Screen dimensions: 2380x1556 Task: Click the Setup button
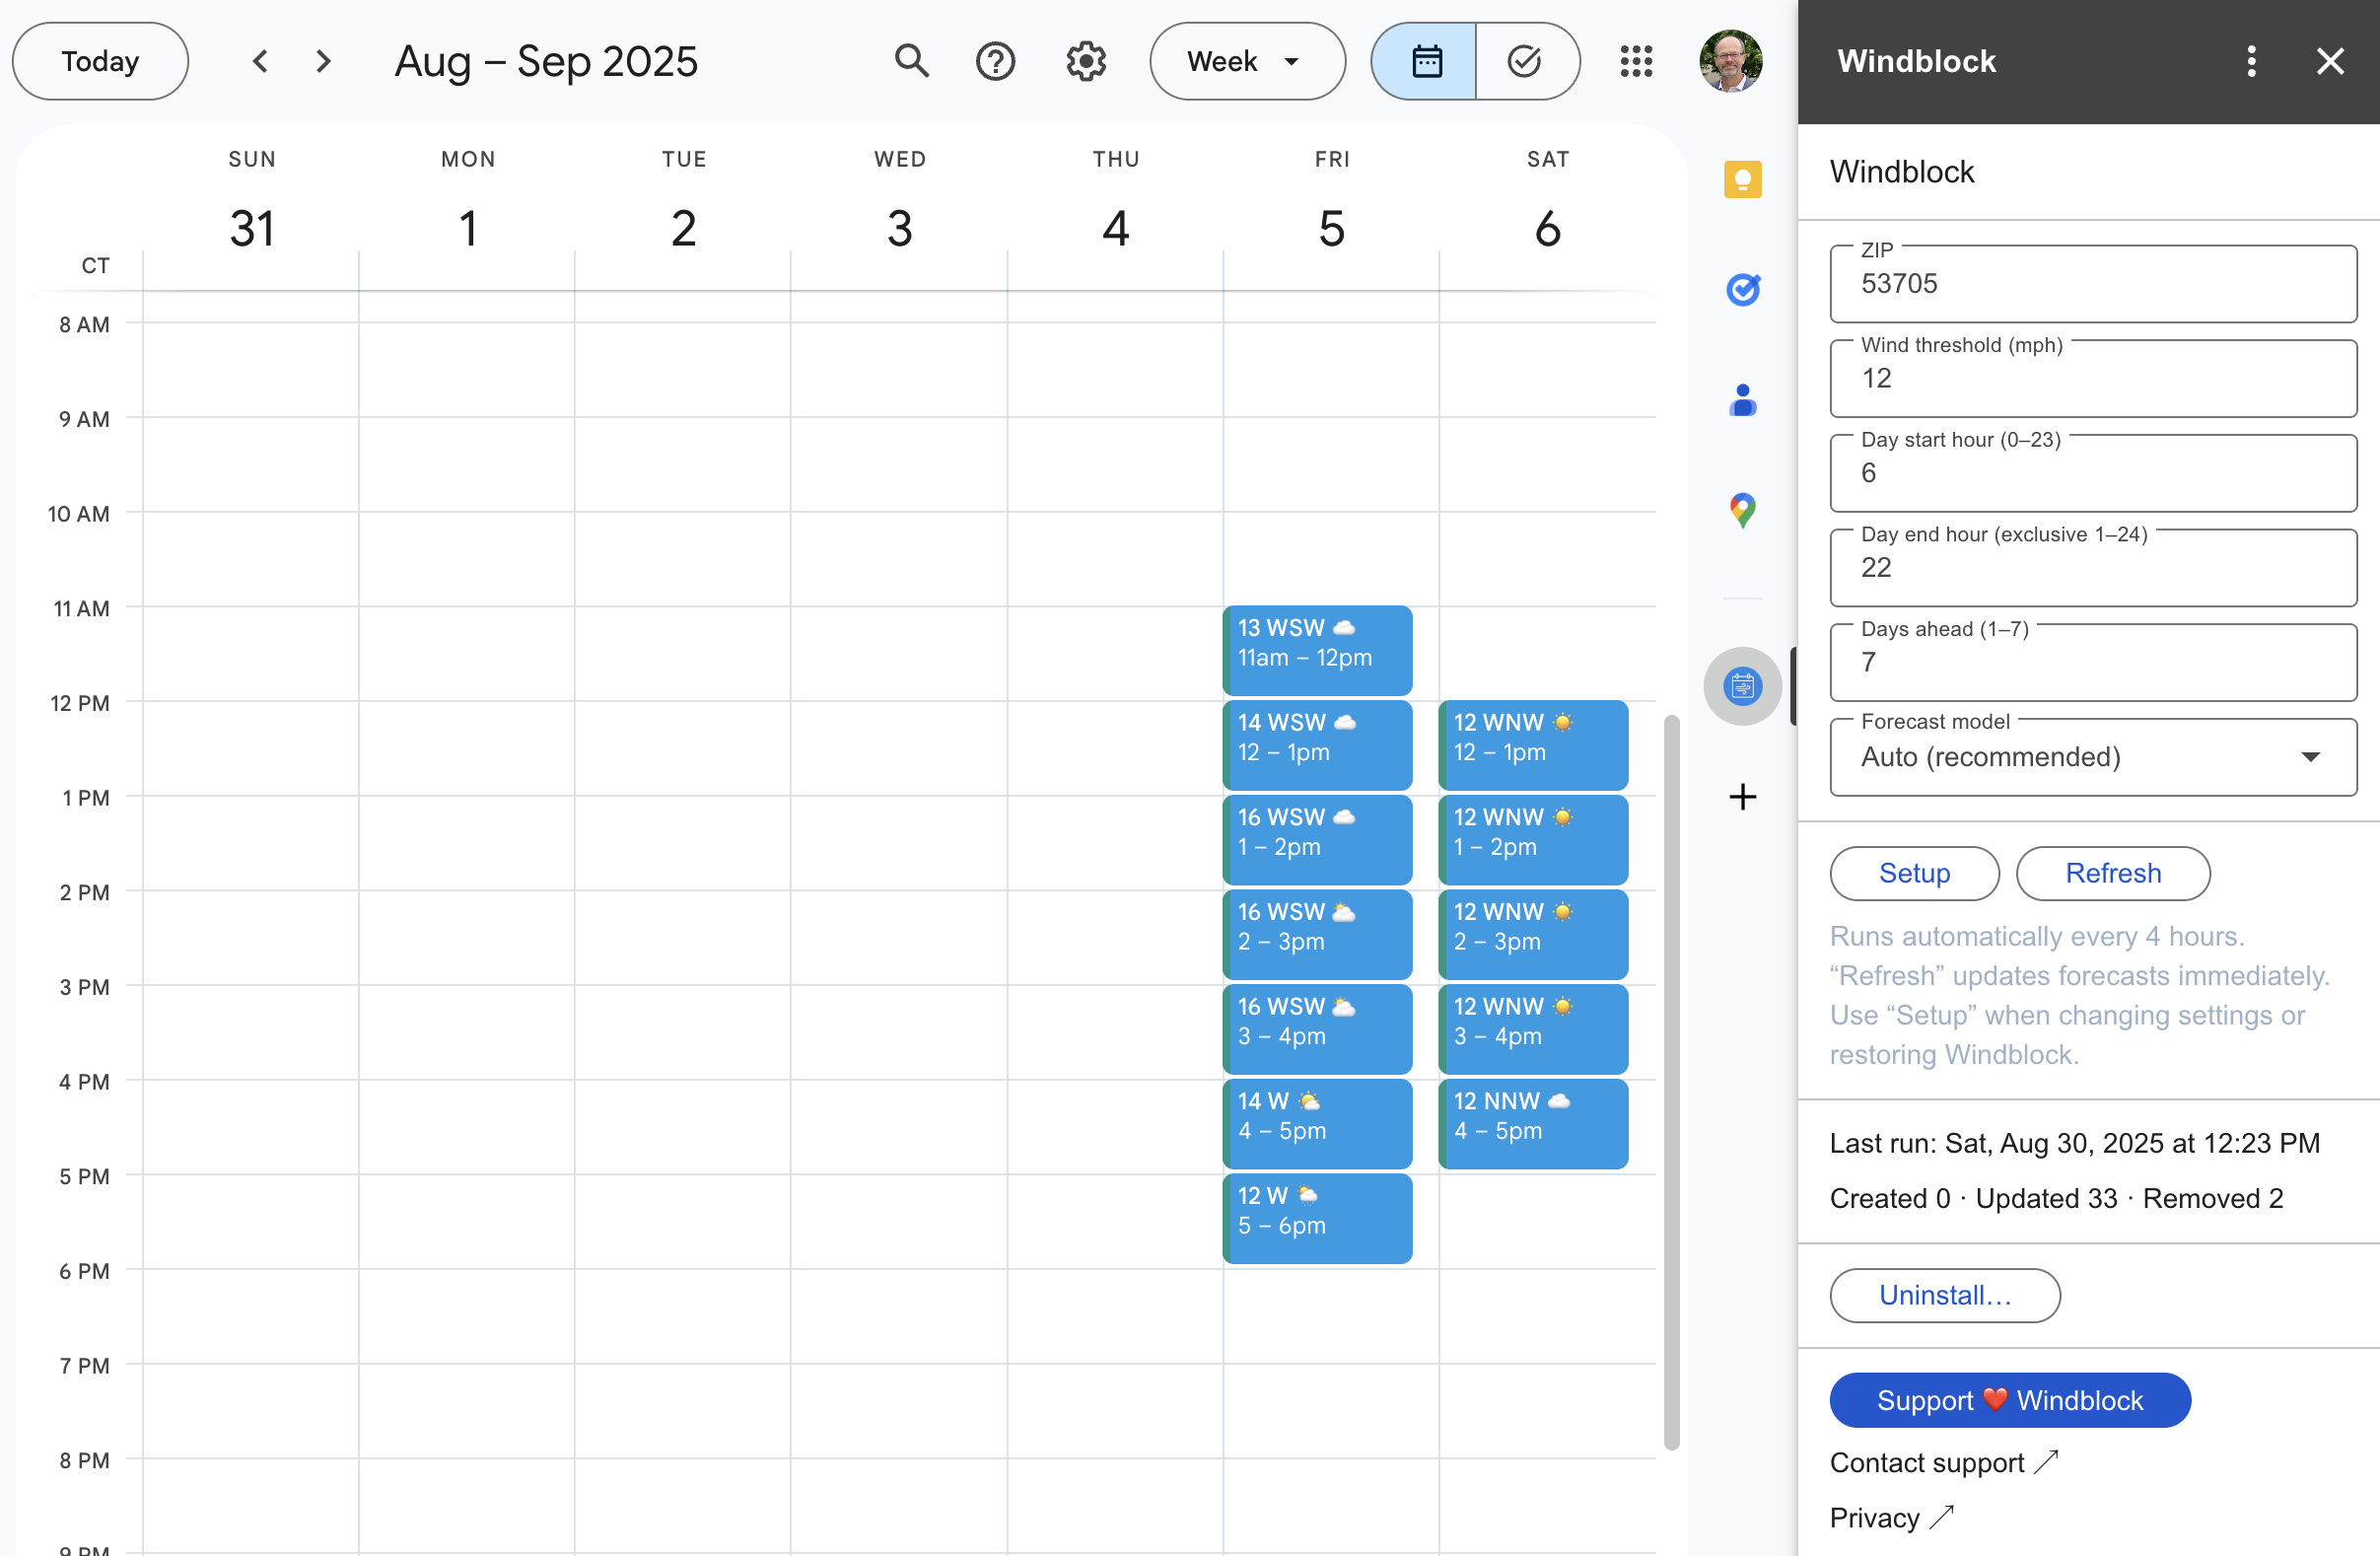tap(1914, 873)
